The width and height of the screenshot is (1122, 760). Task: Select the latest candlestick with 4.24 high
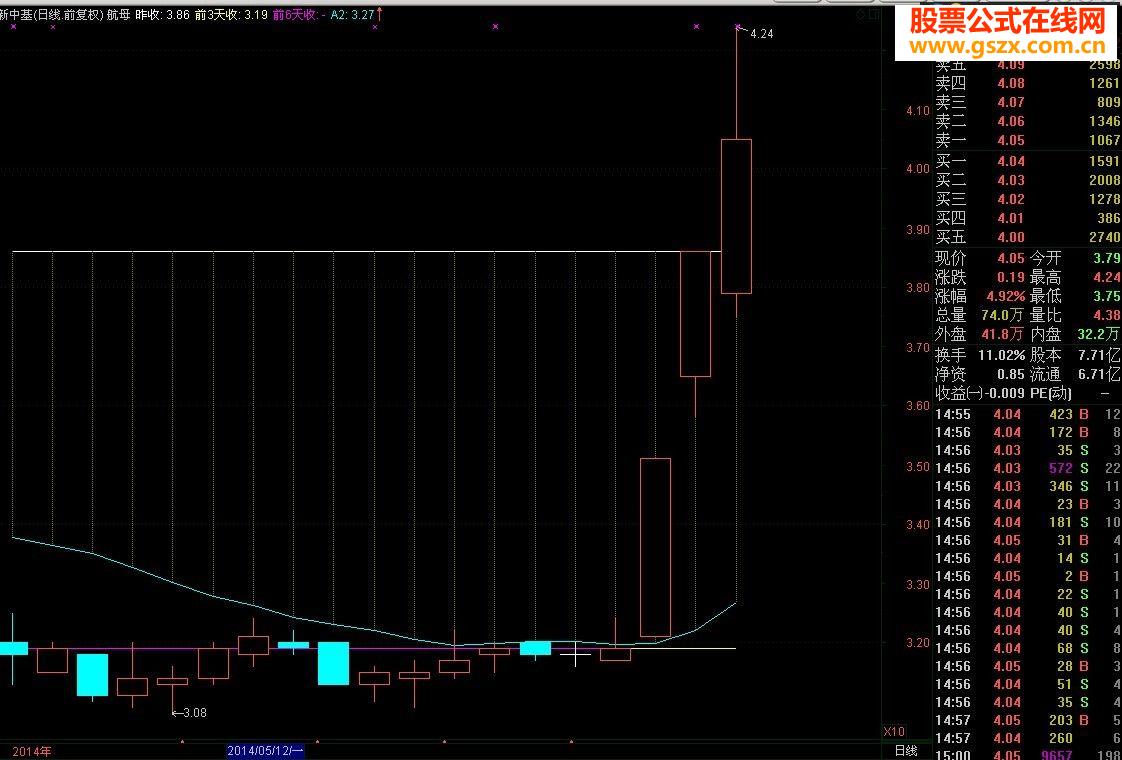point(736,216)
